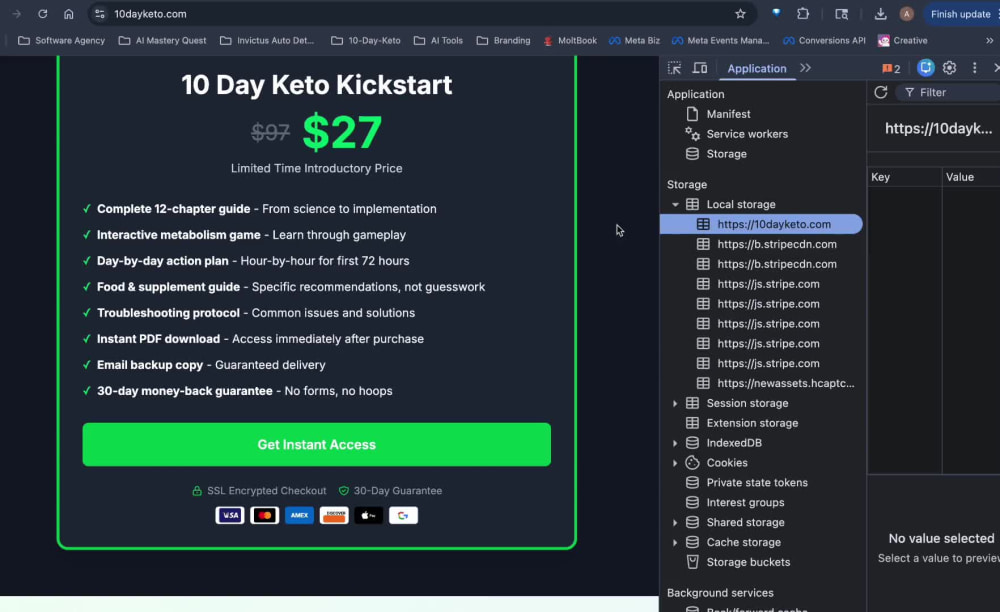This screenshot has width=1000, height=612.
Task: Open MoltBook bookmark
Action: [570, 40]
